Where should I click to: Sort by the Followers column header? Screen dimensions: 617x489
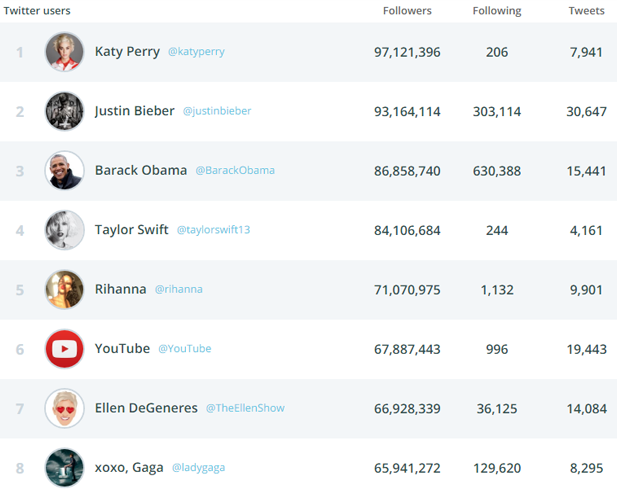tap(407, 11)
